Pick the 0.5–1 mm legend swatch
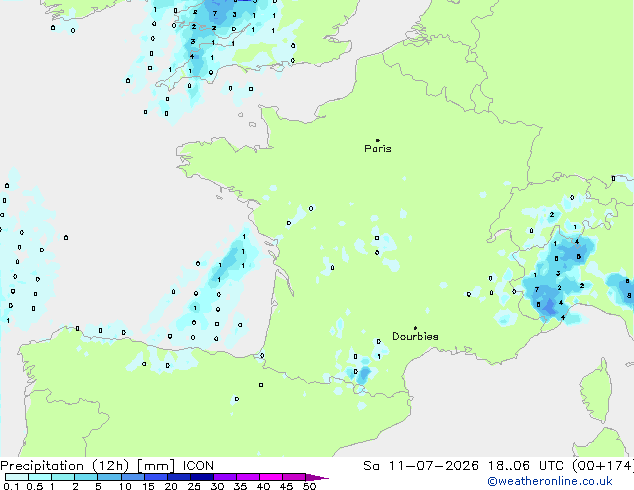The image size is (634, 490). [40, 477]
